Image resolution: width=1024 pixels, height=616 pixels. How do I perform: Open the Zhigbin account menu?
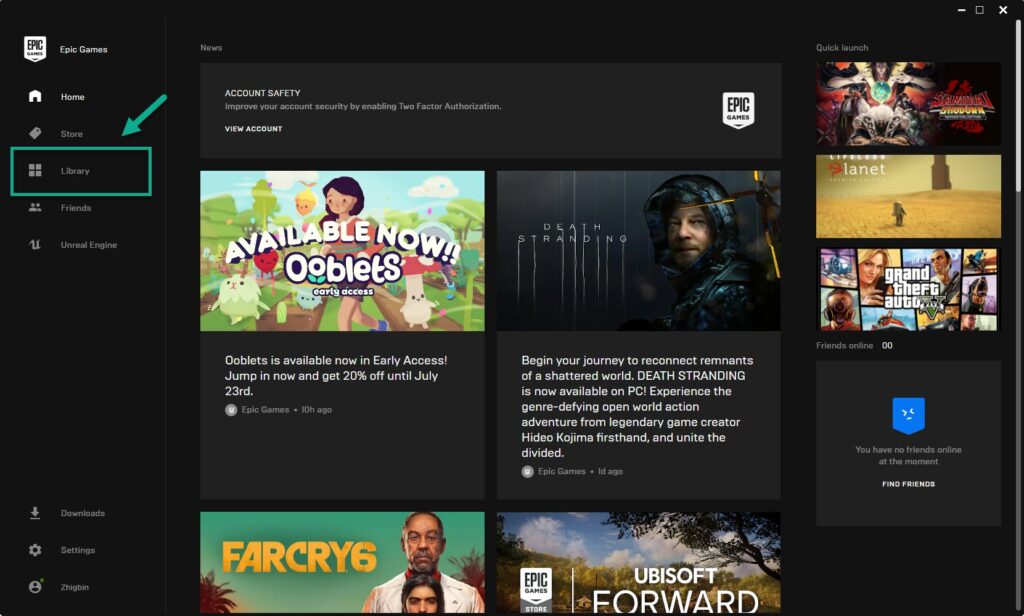point(74,587)
